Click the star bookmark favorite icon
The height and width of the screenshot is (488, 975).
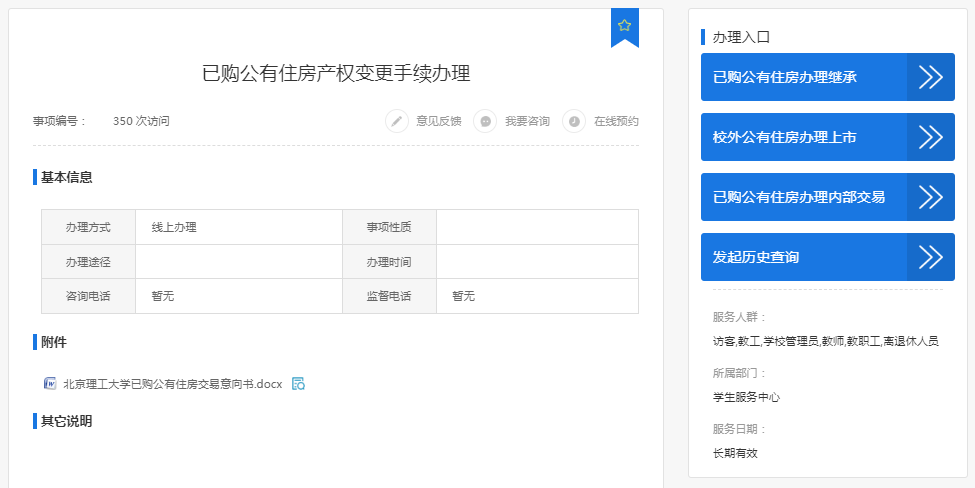point(624,25)
